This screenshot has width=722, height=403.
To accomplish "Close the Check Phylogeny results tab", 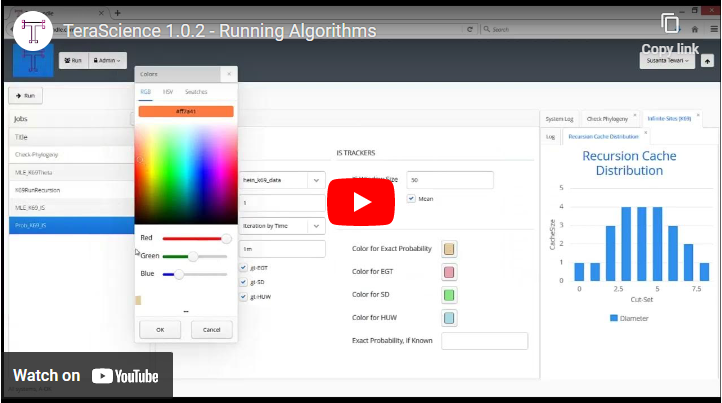I will click(635, 115).
